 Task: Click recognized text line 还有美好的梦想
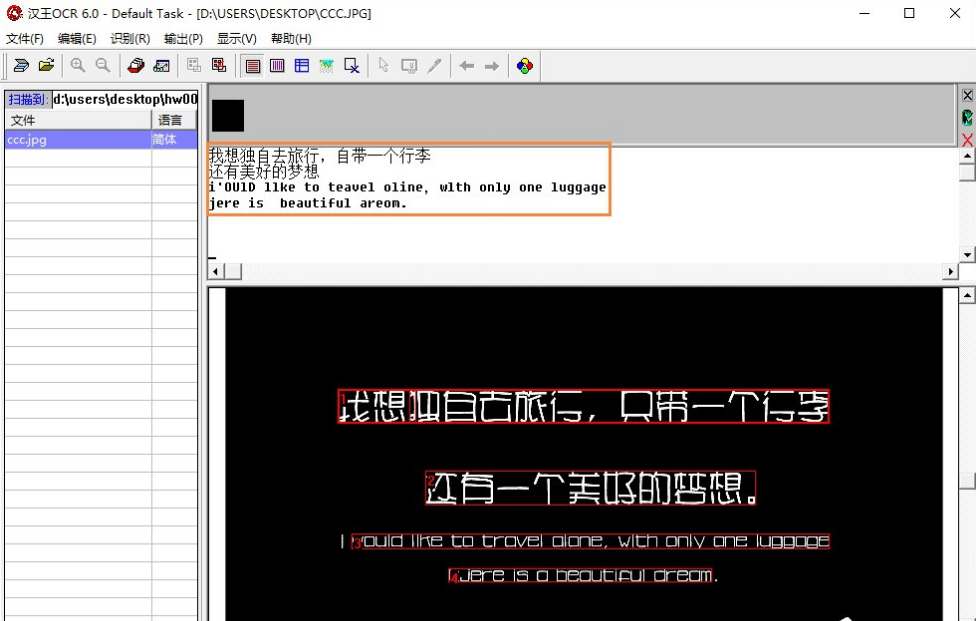coord(264,171)
